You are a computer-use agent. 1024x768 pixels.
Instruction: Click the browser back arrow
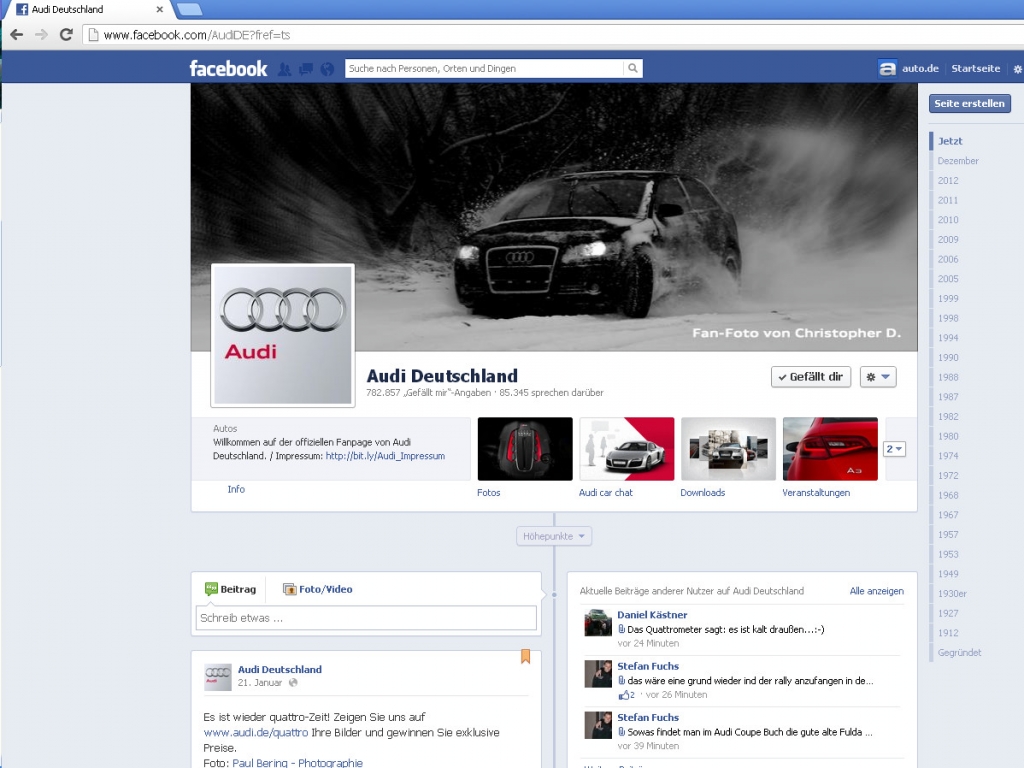click(x=16, y=35)
